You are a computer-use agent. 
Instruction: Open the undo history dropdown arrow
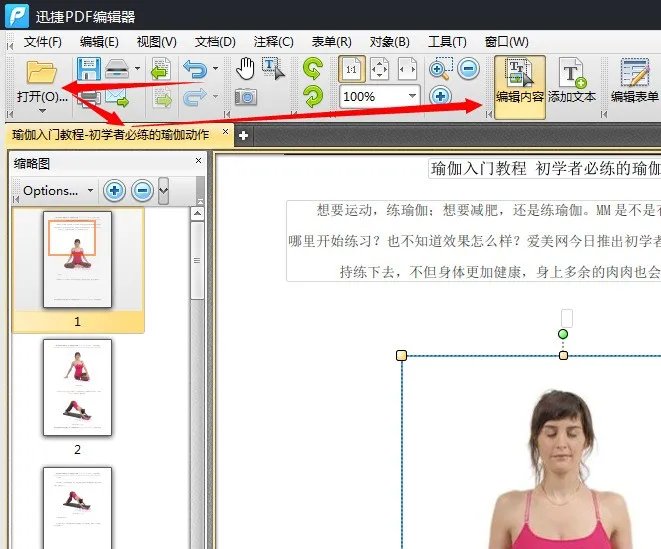click(x=215, y=68)
